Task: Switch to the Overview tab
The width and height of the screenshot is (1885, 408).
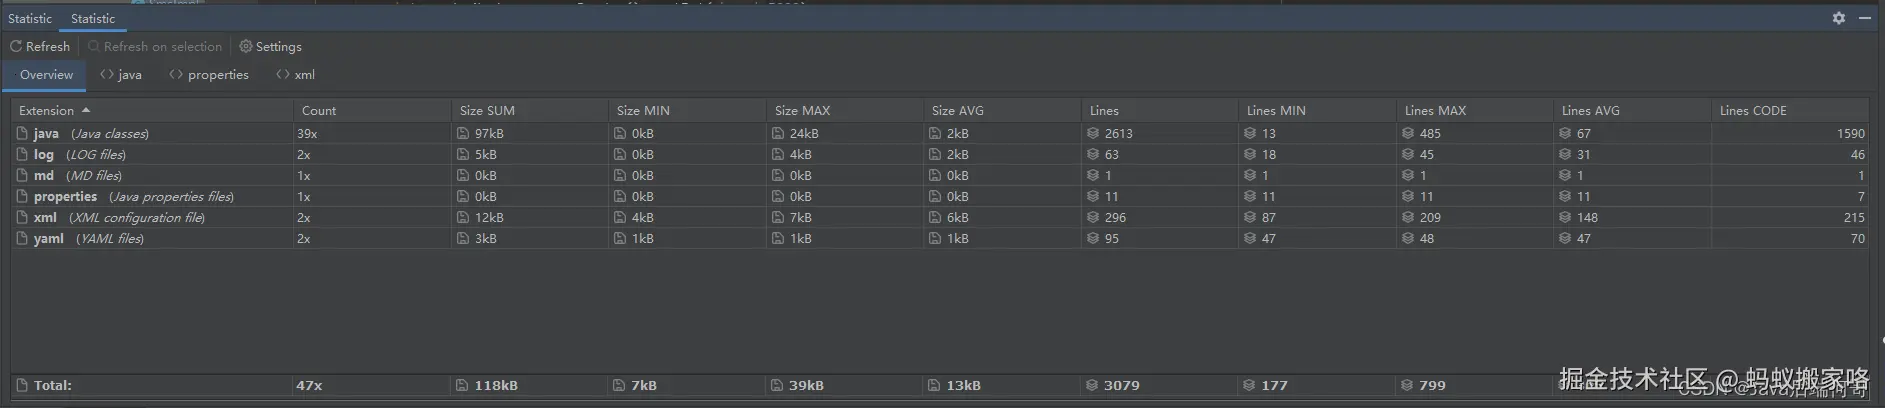Action: (x=46, y=75)
